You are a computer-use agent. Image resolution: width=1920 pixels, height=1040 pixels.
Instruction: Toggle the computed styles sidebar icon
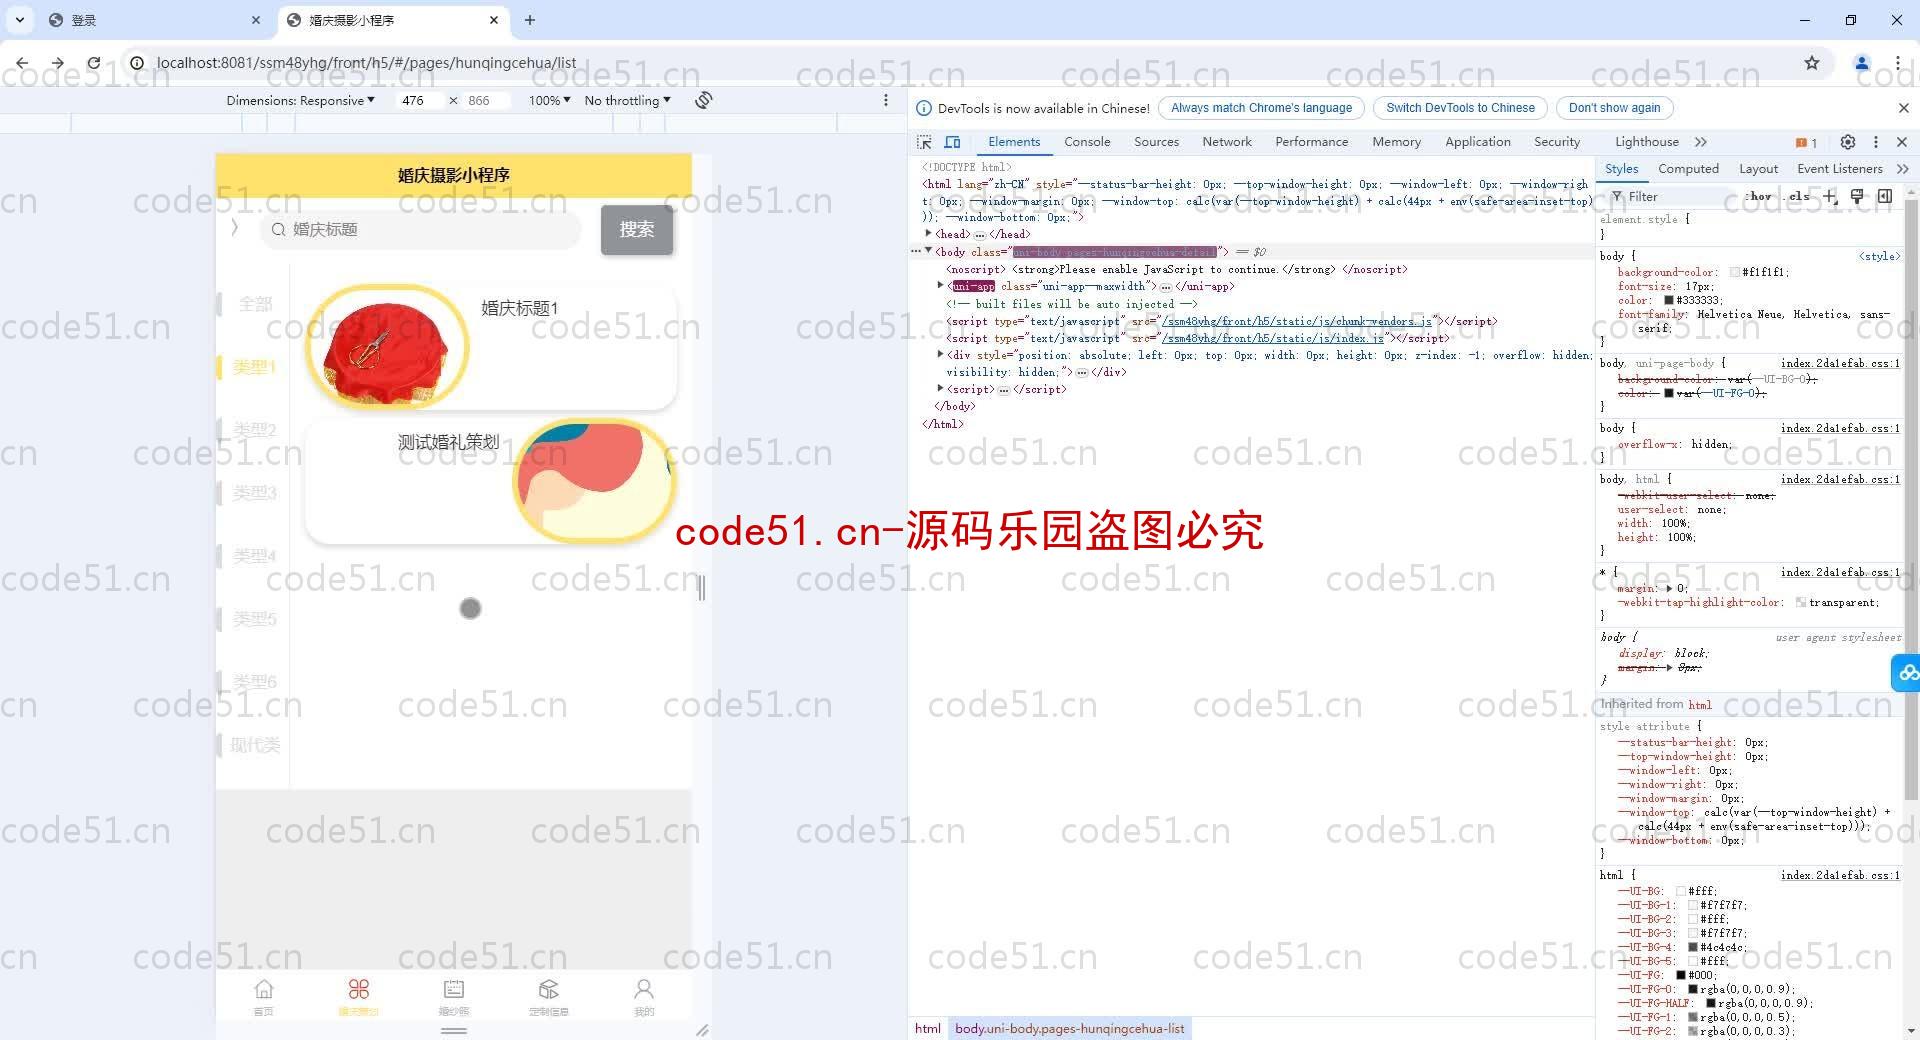[1885, 196]
